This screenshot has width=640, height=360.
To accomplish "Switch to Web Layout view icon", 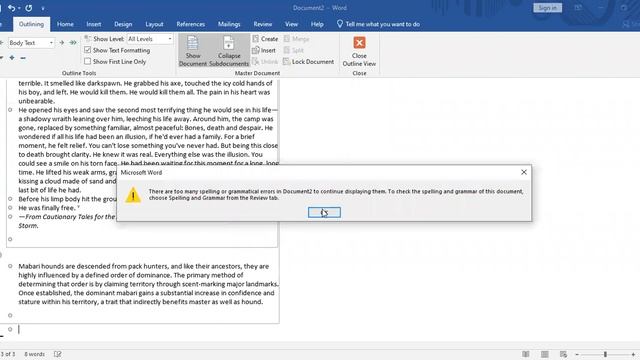I will click(563, 354).
